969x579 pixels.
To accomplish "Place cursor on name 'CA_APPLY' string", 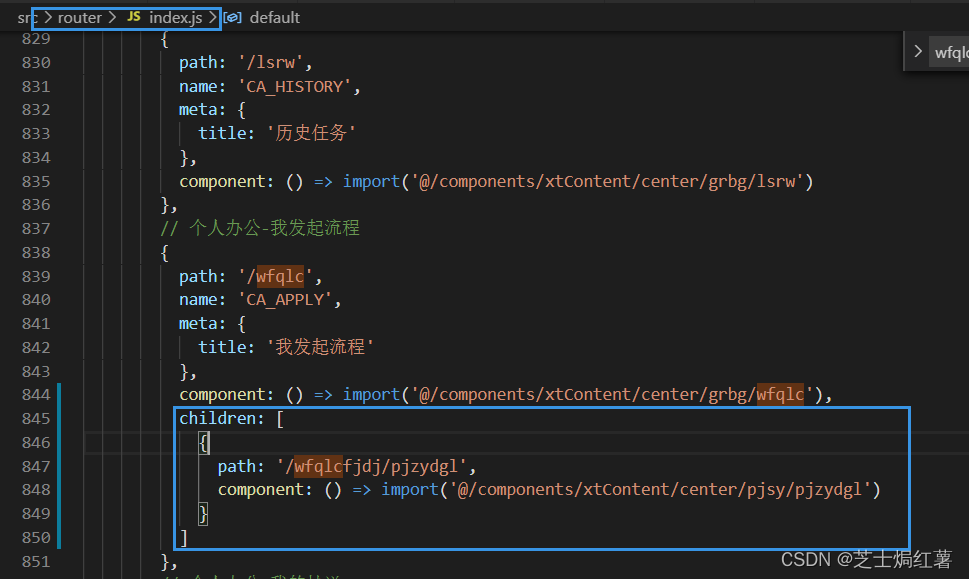I will [x=286, y=300].
